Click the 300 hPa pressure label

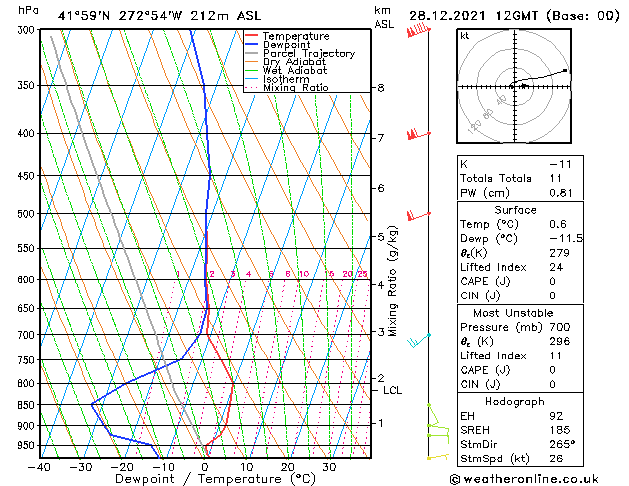[28, 30]
